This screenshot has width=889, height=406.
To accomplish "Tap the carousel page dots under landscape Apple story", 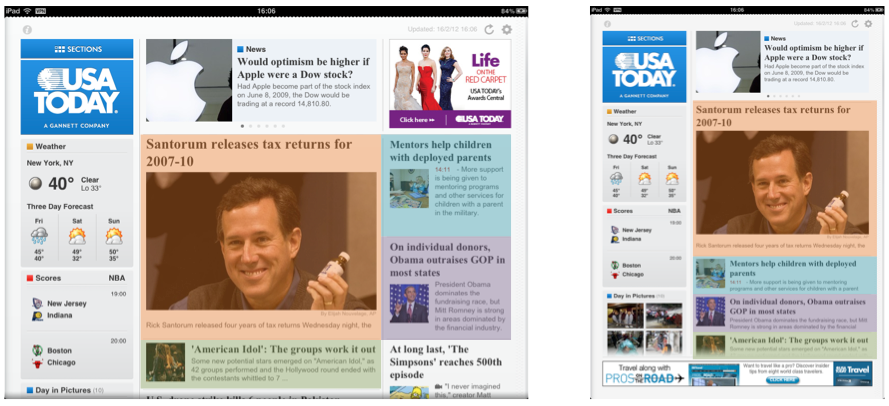I will click(263, 126).
